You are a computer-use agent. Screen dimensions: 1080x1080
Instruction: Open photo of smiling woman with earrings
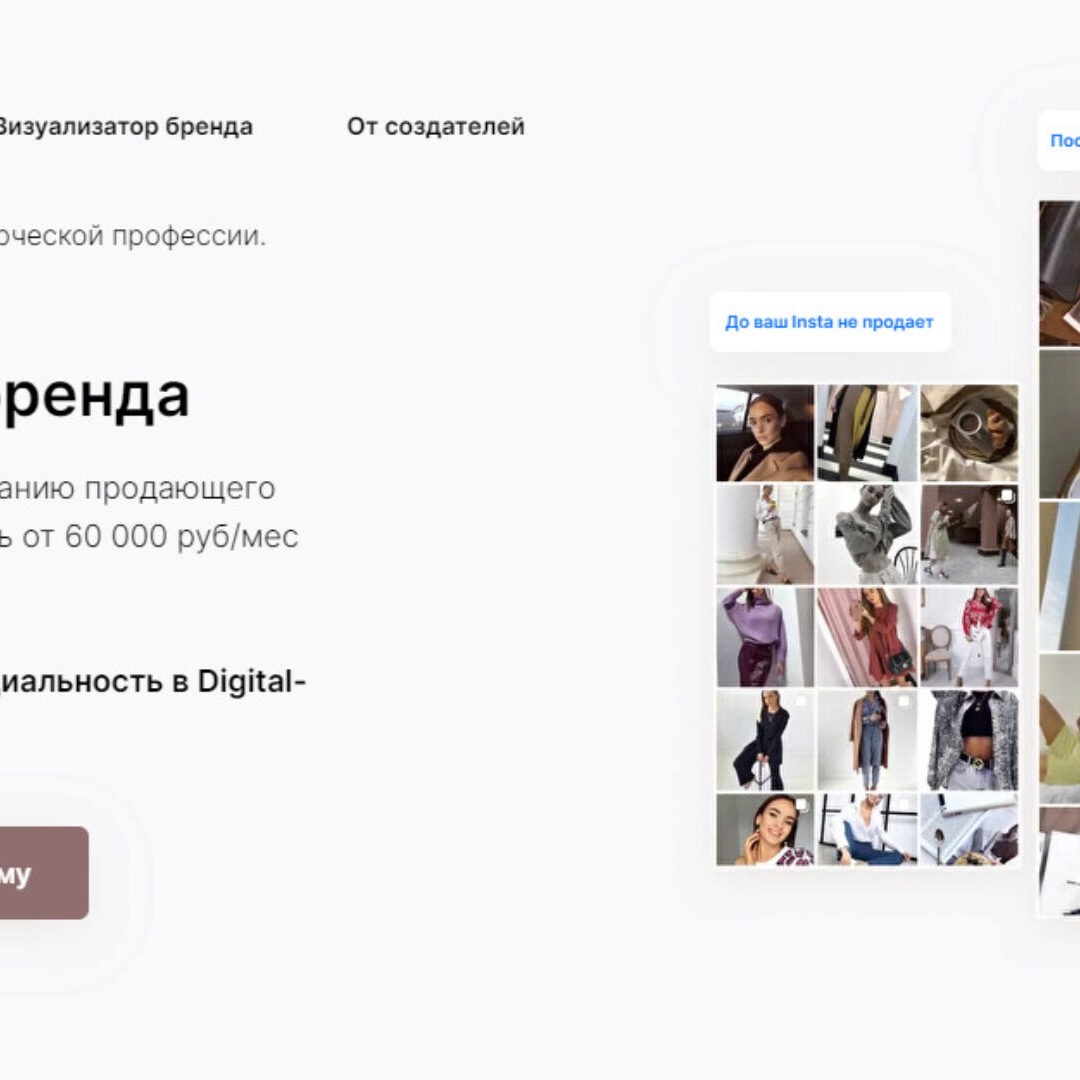pos(765,829)
